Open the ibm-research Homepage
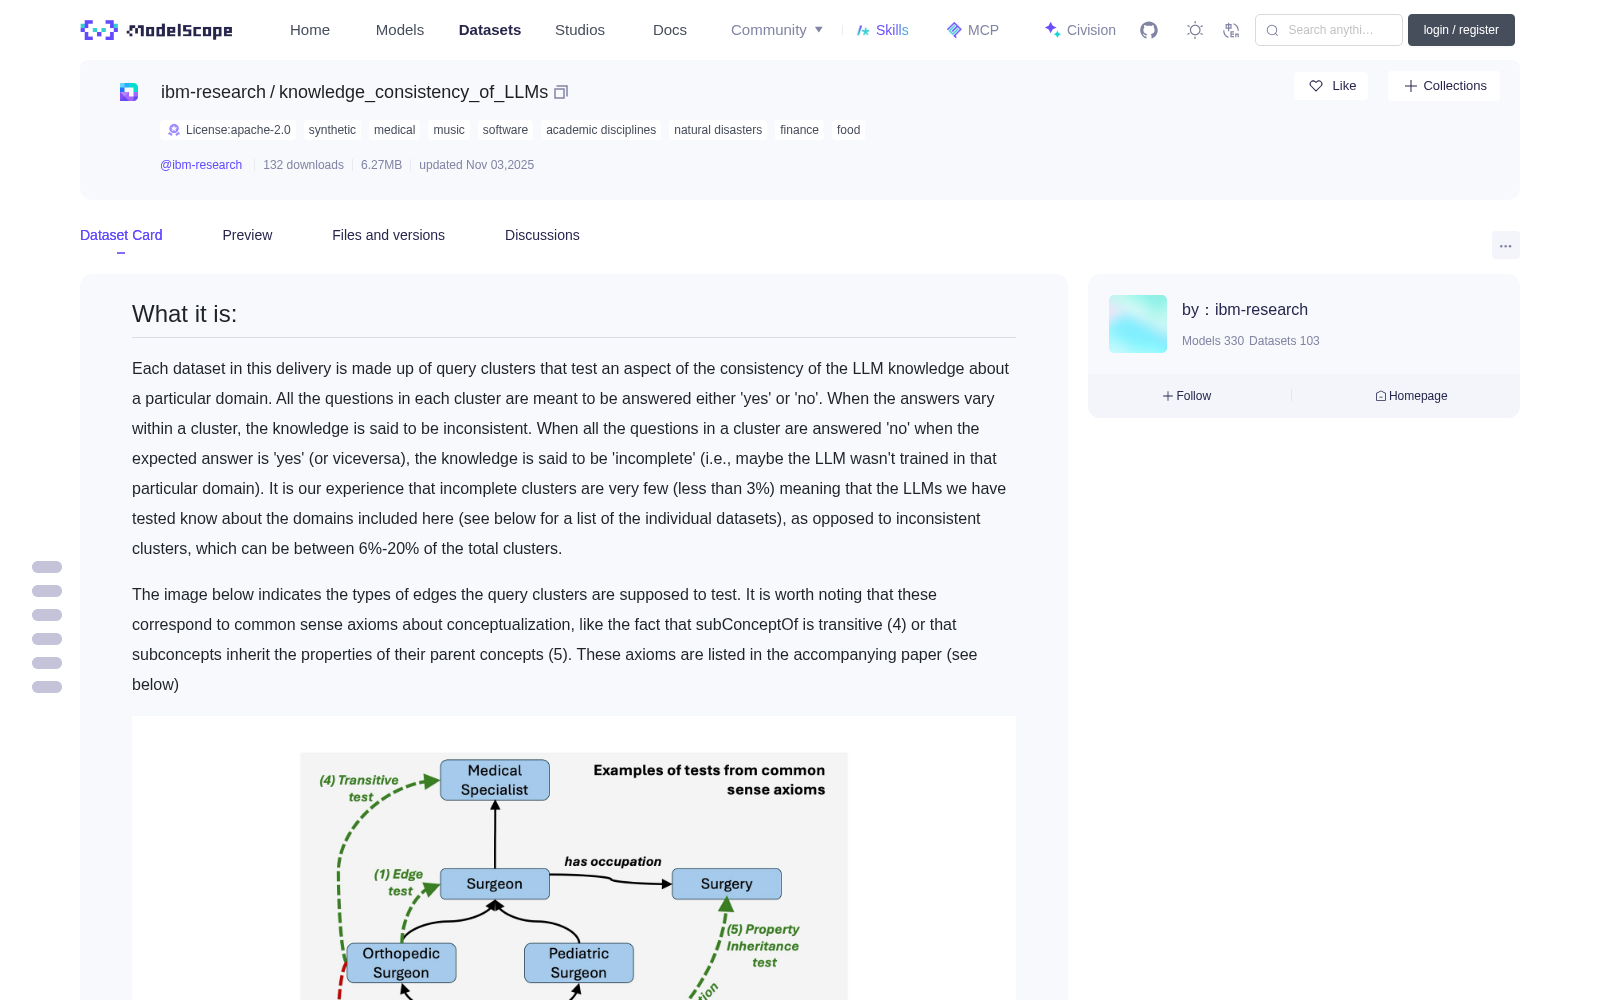This screenshot has width=1600, height=1000. [1411, 396]
